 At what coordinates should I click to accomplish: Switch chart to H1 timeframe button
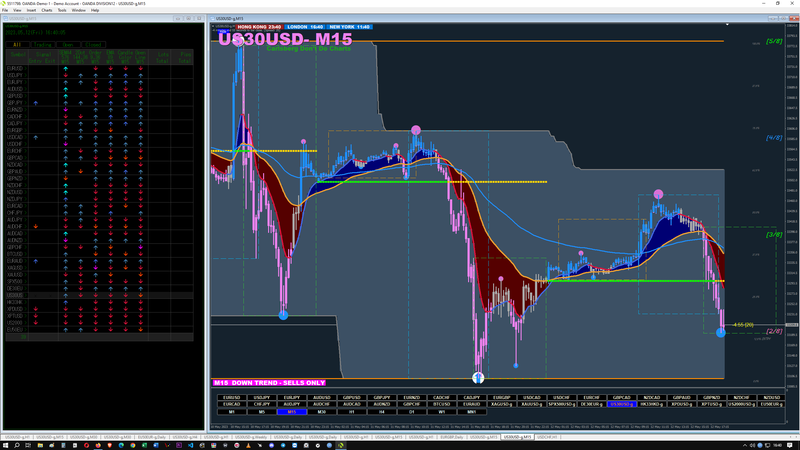click(x=352, y=412)
